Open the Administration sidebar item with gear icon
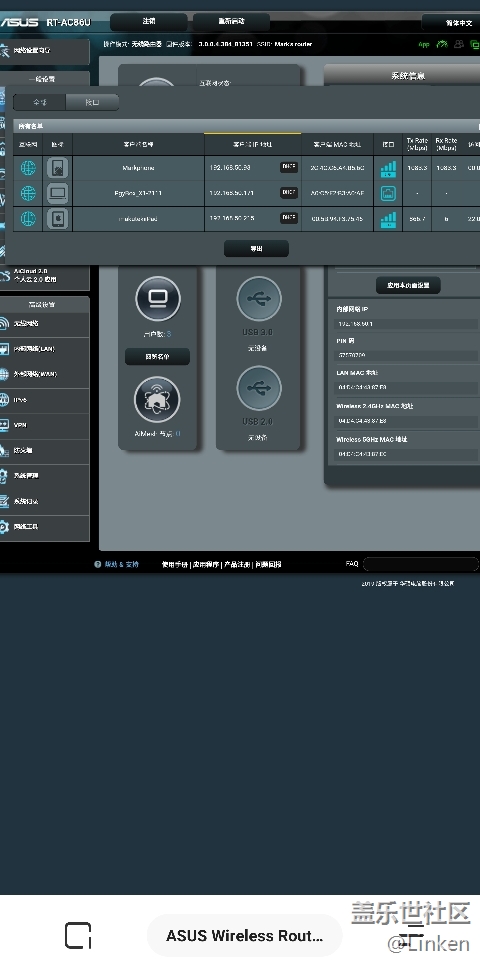The height and width of the screenshot is (975, 480). (44, 476)
